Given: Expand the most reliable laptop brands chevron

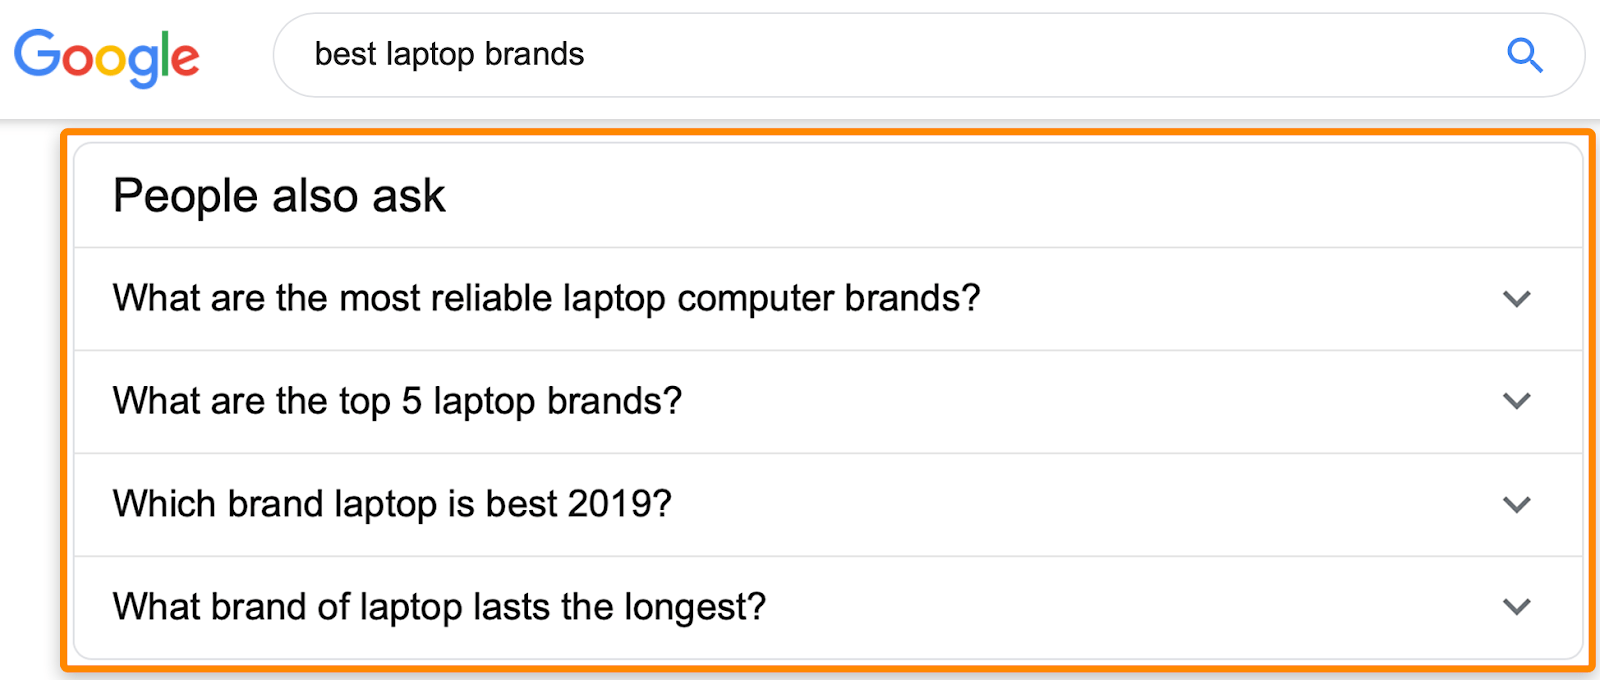Looking at the screenshot, I should (x=1516, y=299).
